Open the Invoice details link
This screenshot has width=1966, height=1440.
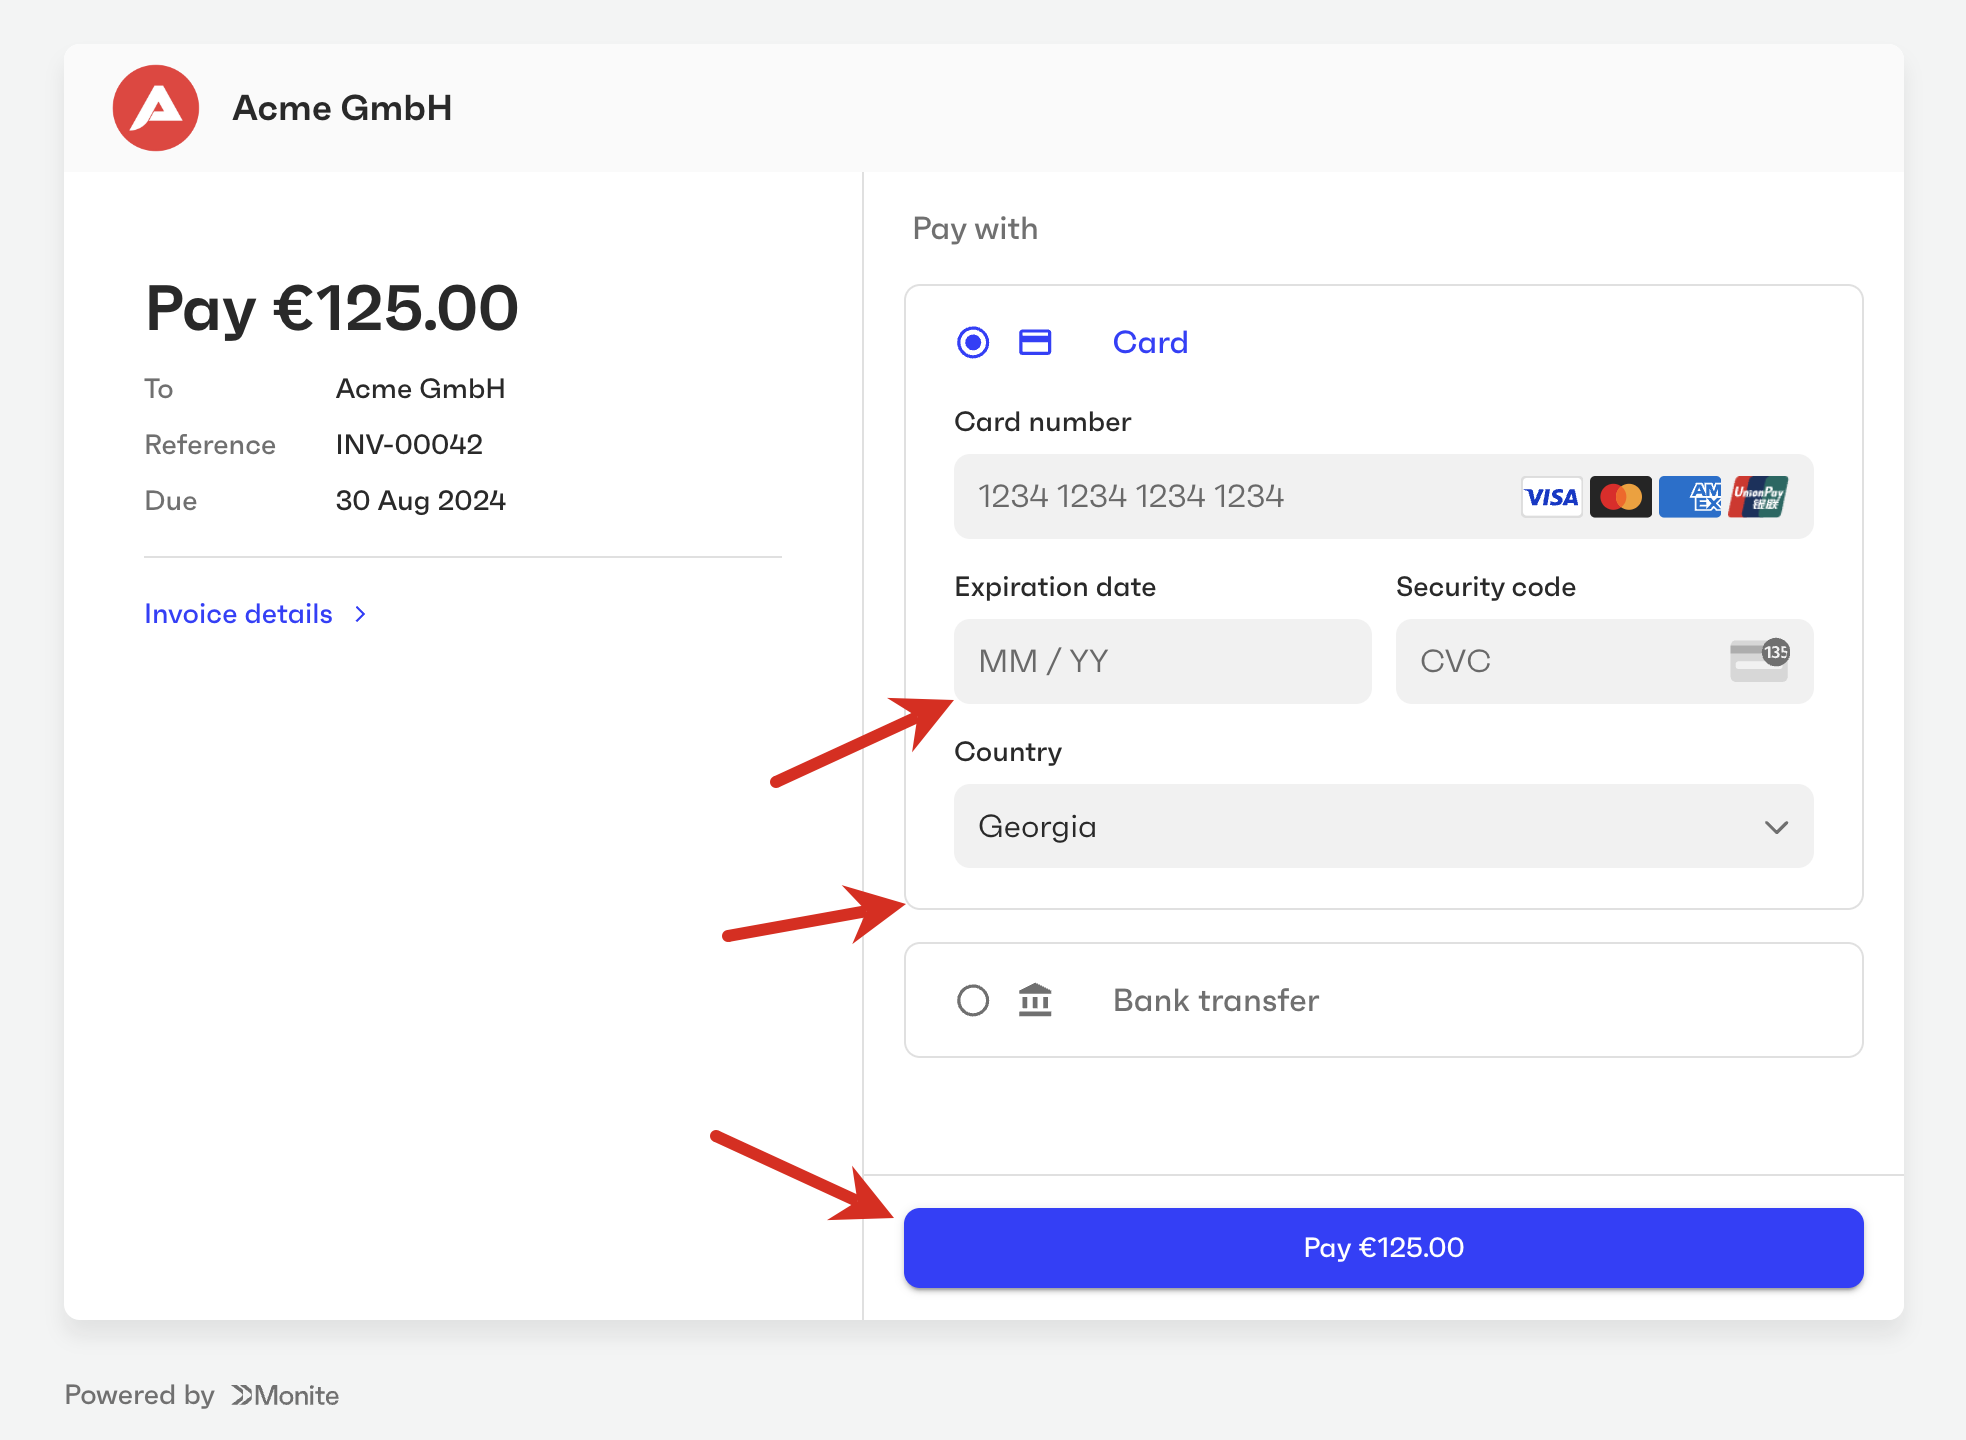point(238,614)
